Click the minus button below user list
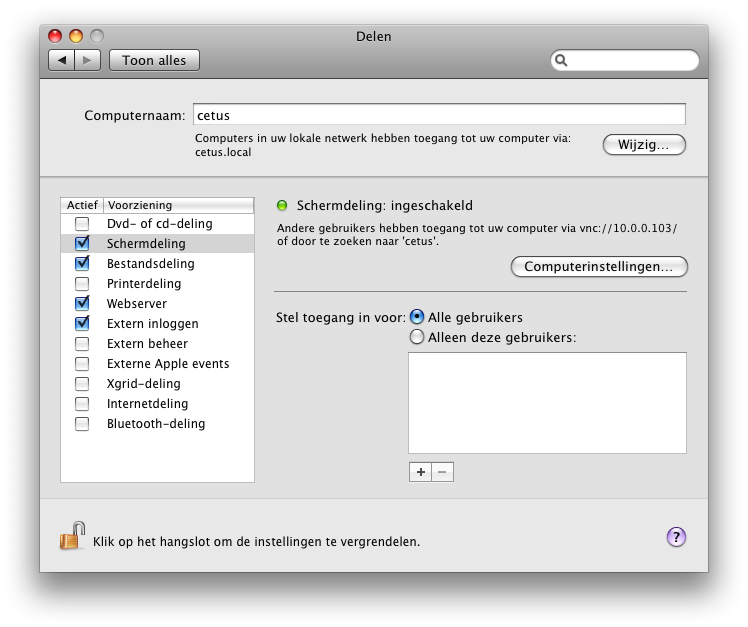This screenshot has width=748, height=627. (442, 472)
